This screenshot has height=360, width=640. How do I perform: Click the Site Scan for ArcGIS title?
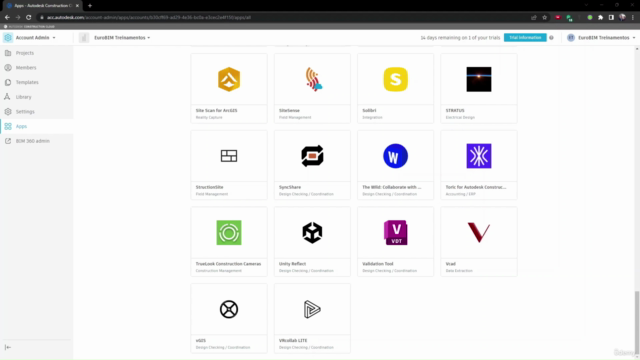coord(216,111)
